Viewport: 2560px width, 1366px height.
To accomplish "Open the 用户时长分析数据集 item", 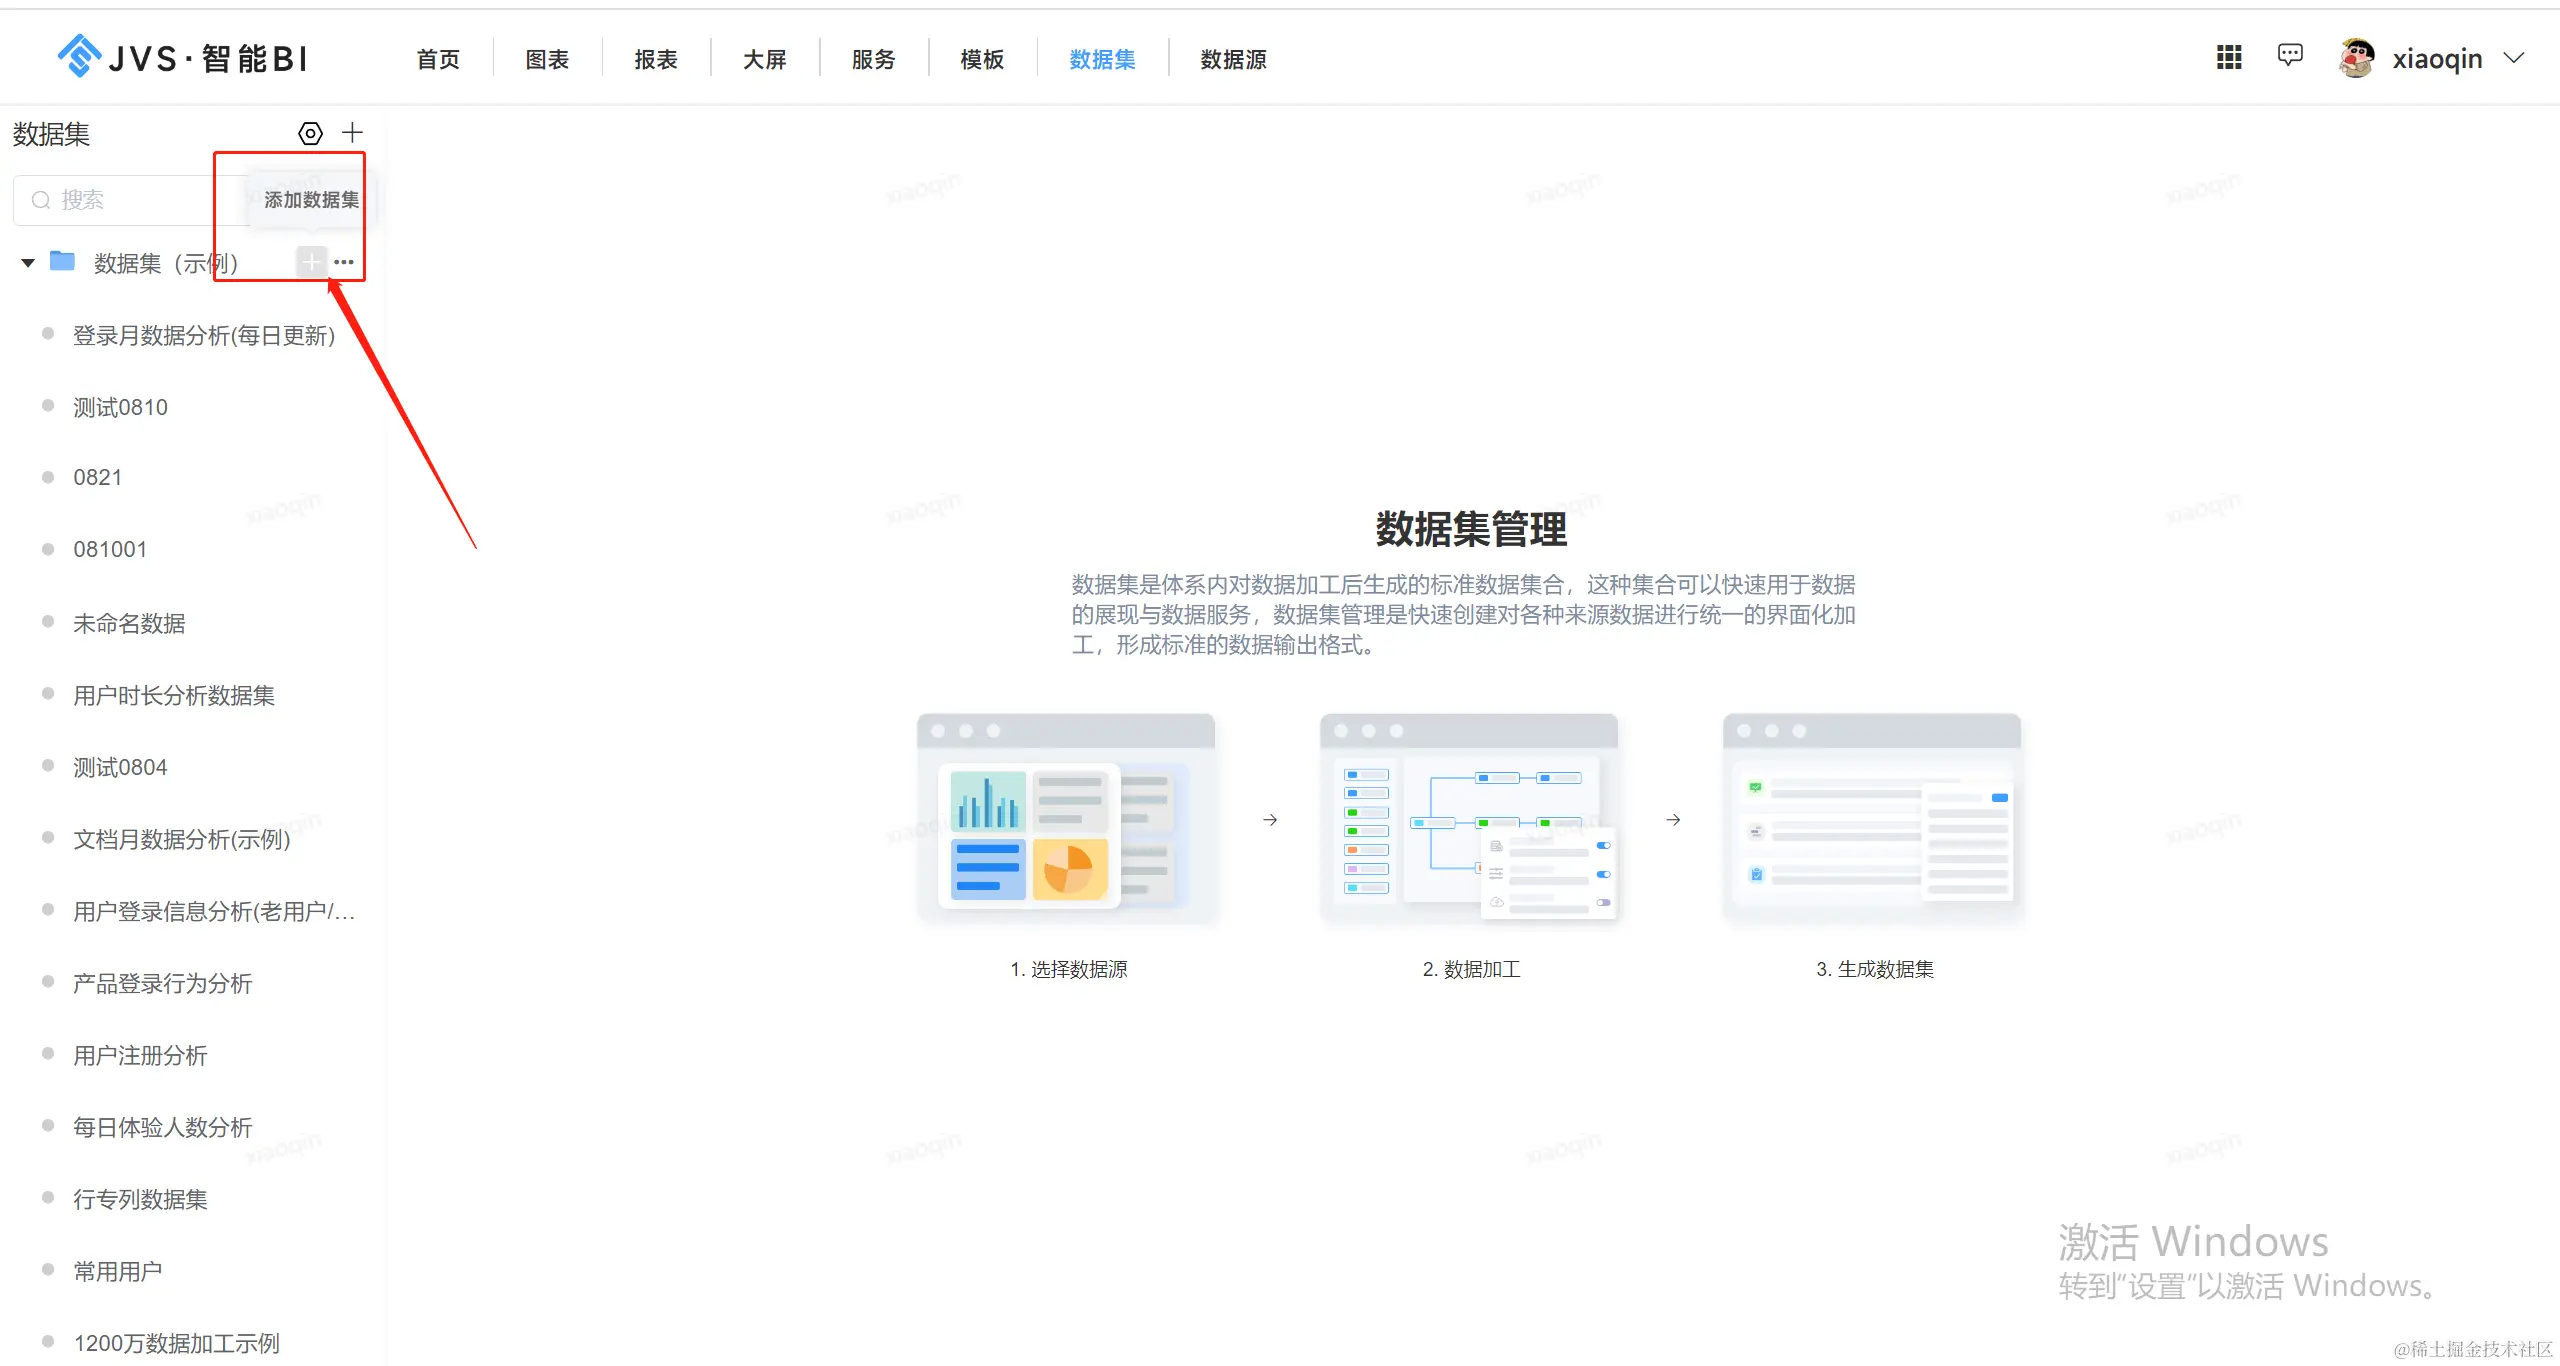I will click(174, 696).
